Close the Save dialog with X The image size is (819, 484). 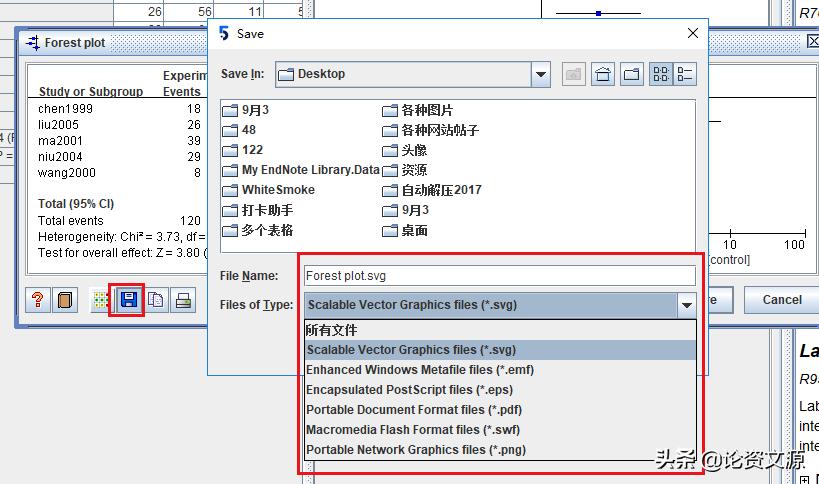[693, 33]
